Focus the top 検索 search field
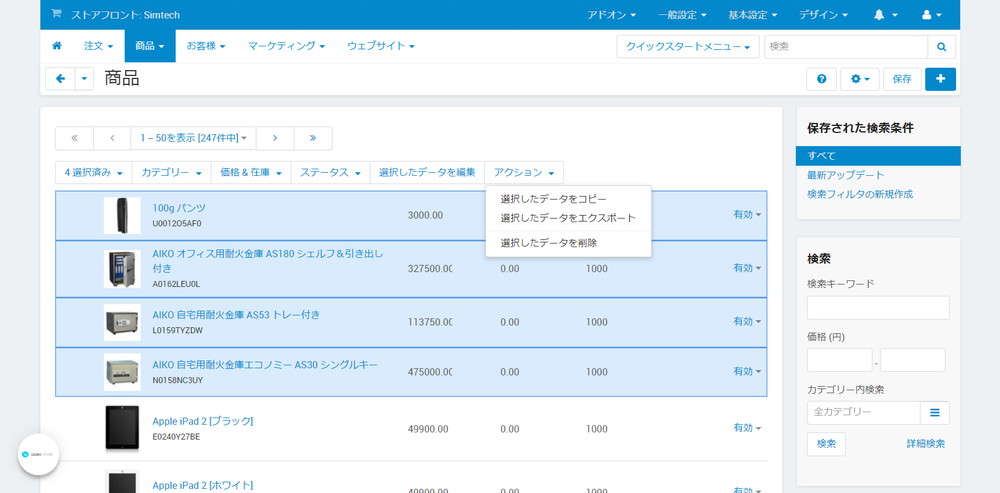This screenshot has height=493, width=1000. pos(846,47)
